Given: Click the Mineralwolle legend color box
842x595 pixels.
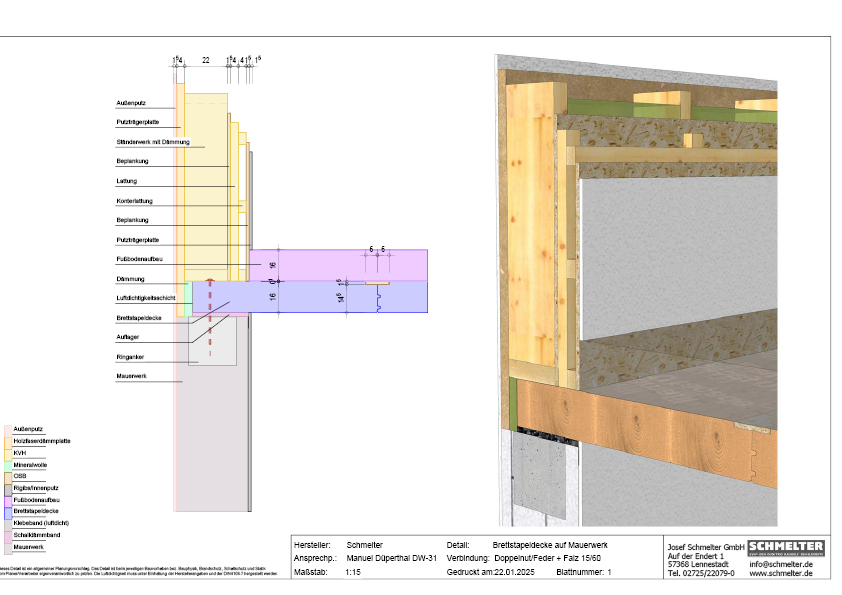Looking at the screenshot, I should [x=7, y=465].
